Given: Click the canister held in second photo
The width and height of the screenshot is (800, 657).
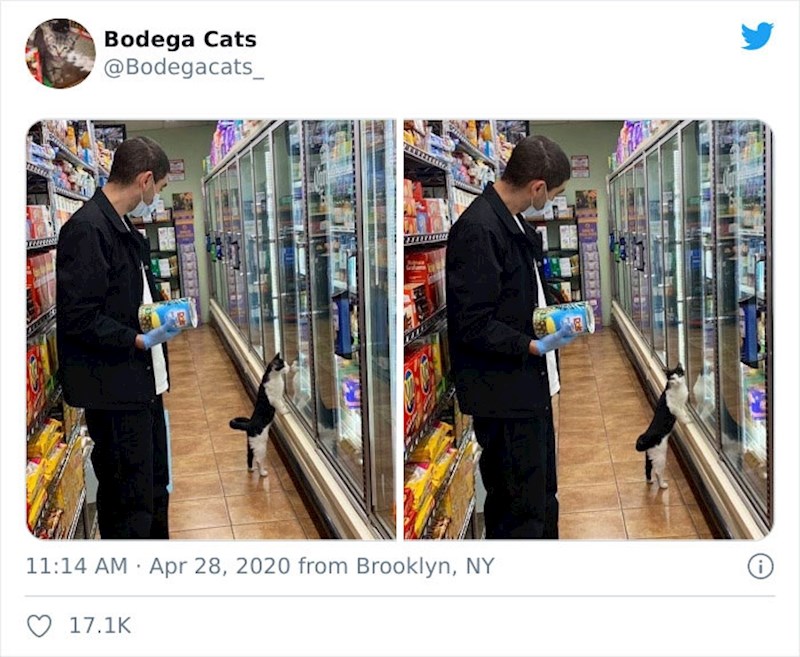Looking at the screenshot, I should click(564, 319).
